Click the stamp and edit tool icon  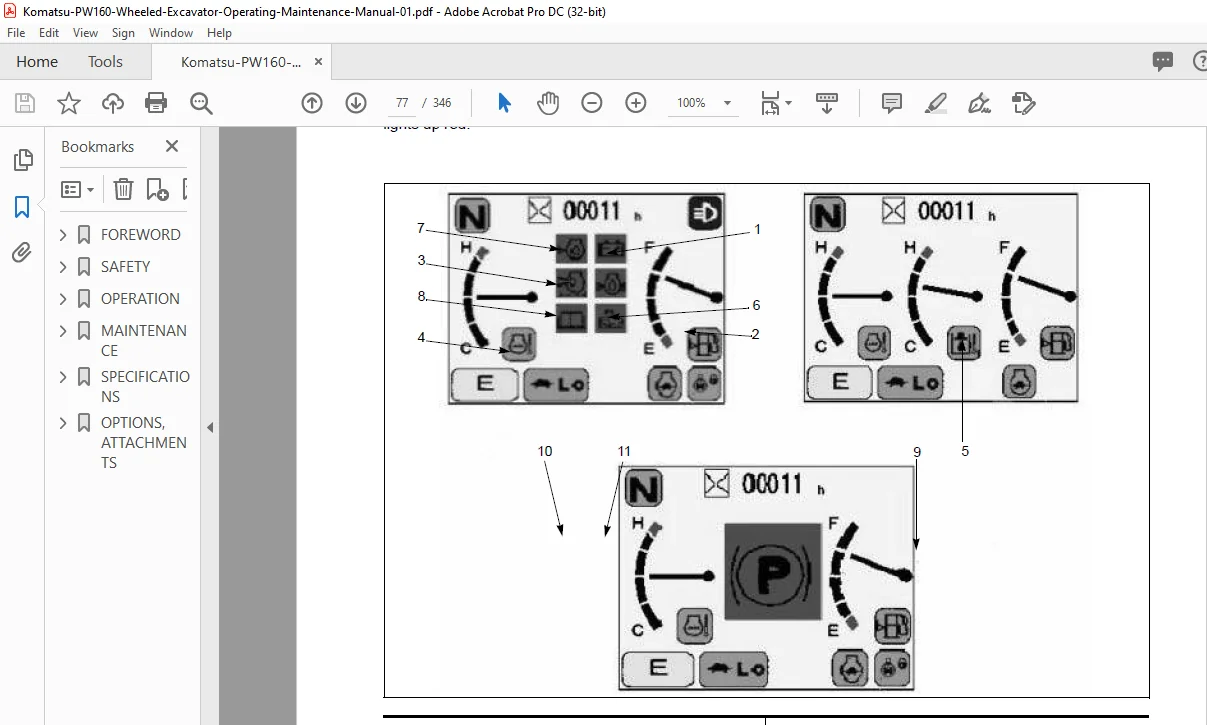(1023, 103)
